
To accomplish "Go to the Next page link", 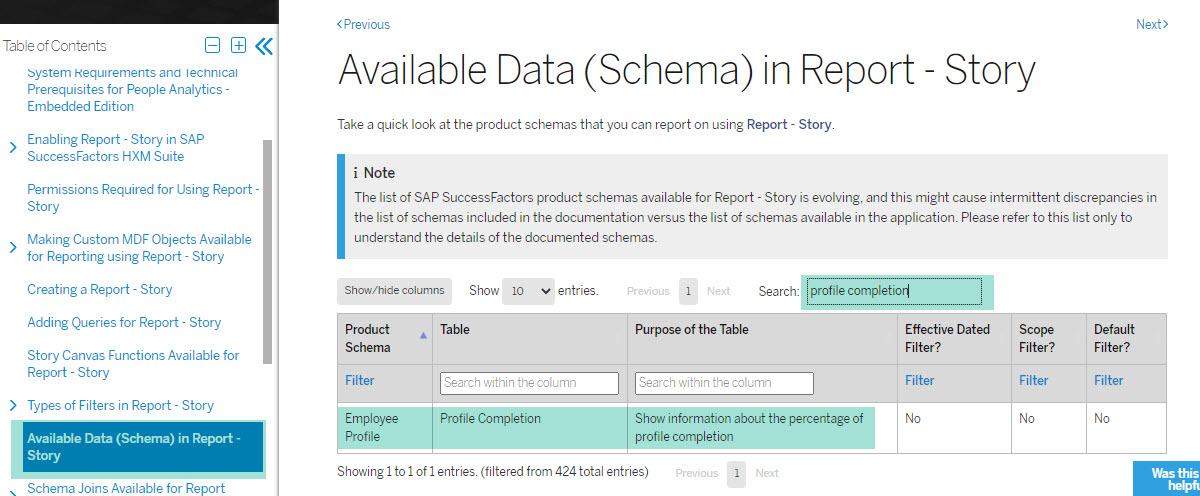I will [1152, 24].
